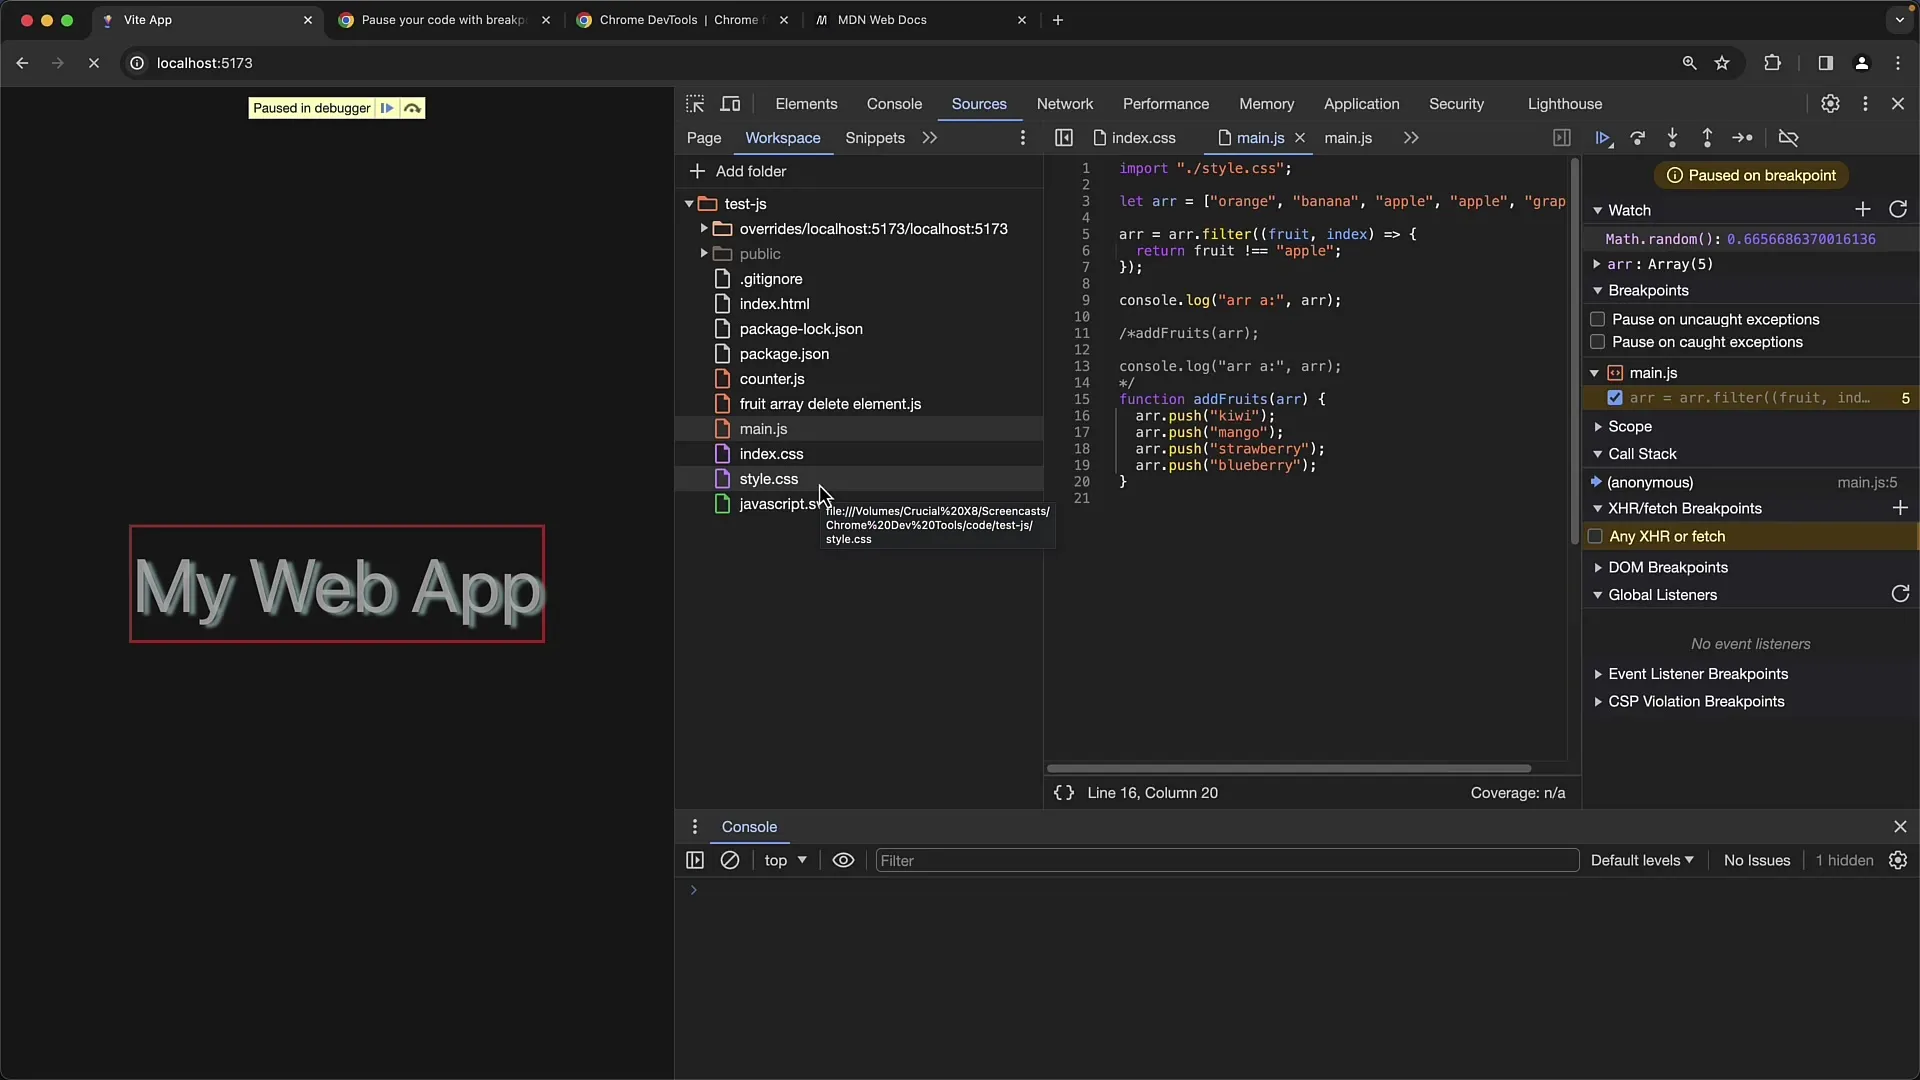Open counter.js in the file tree
Screen dimensions: 1920x1080
coord(772,379)
